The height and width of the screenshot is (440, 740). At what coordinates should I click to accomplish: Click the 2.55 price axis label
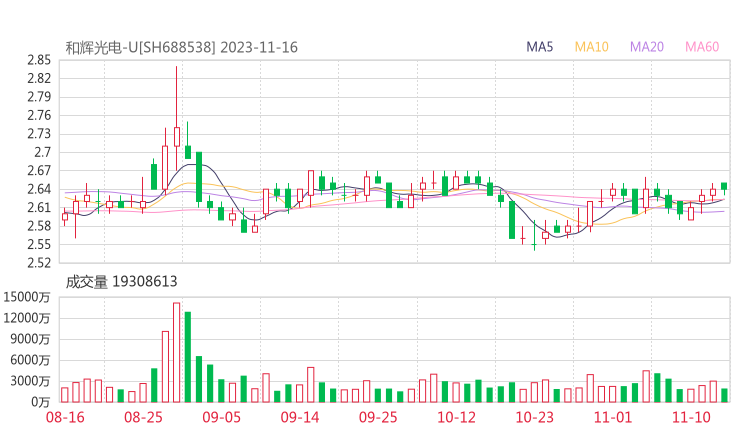[39, 244]
